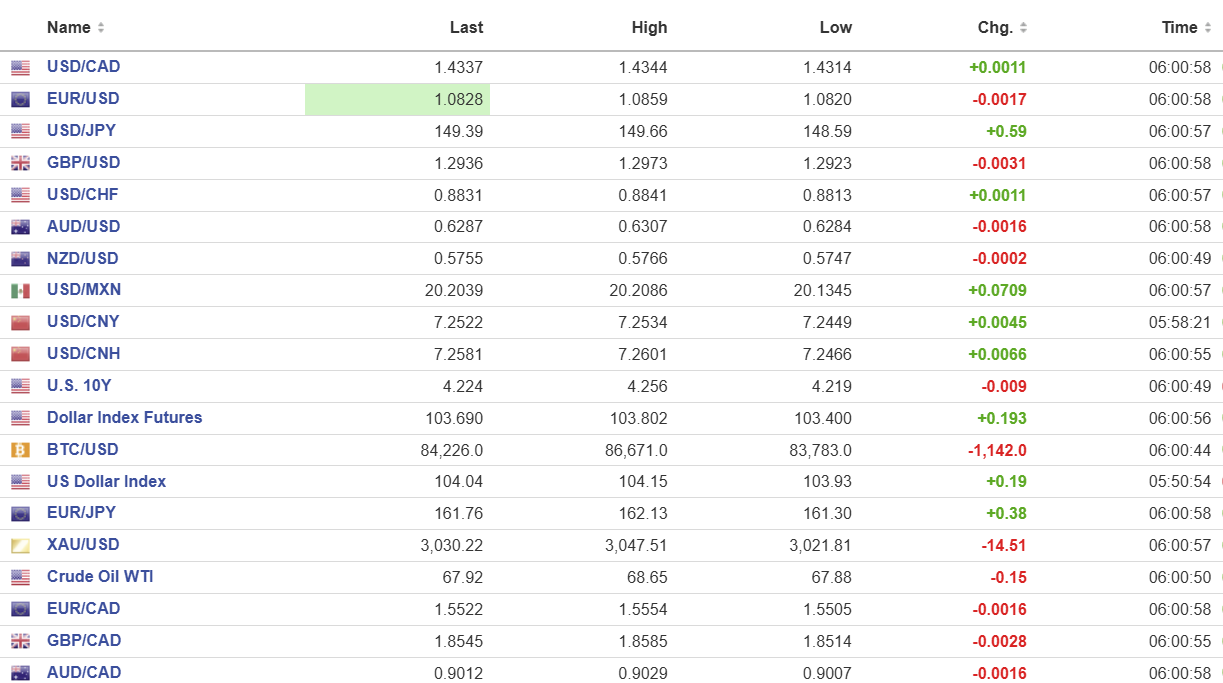Sort by the Time column arrows
1223x683 pixels.
point(1207,28)
